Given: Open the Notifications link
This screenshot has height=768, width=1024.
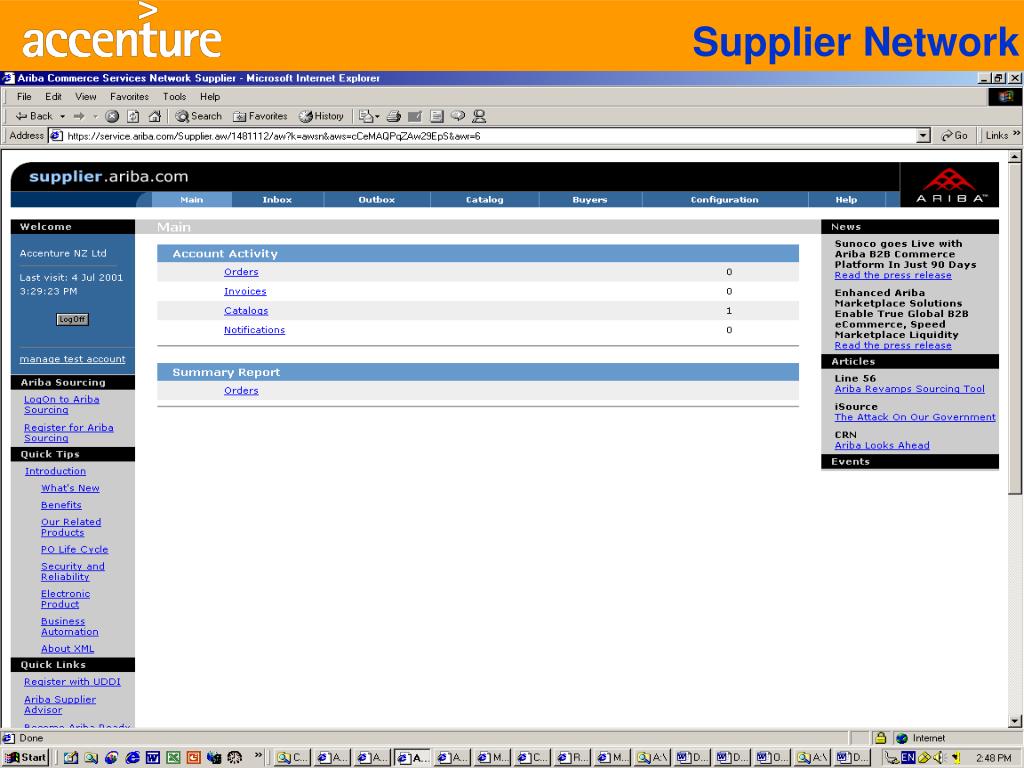Looking at the screenshot, I should [x=254, y=330].
